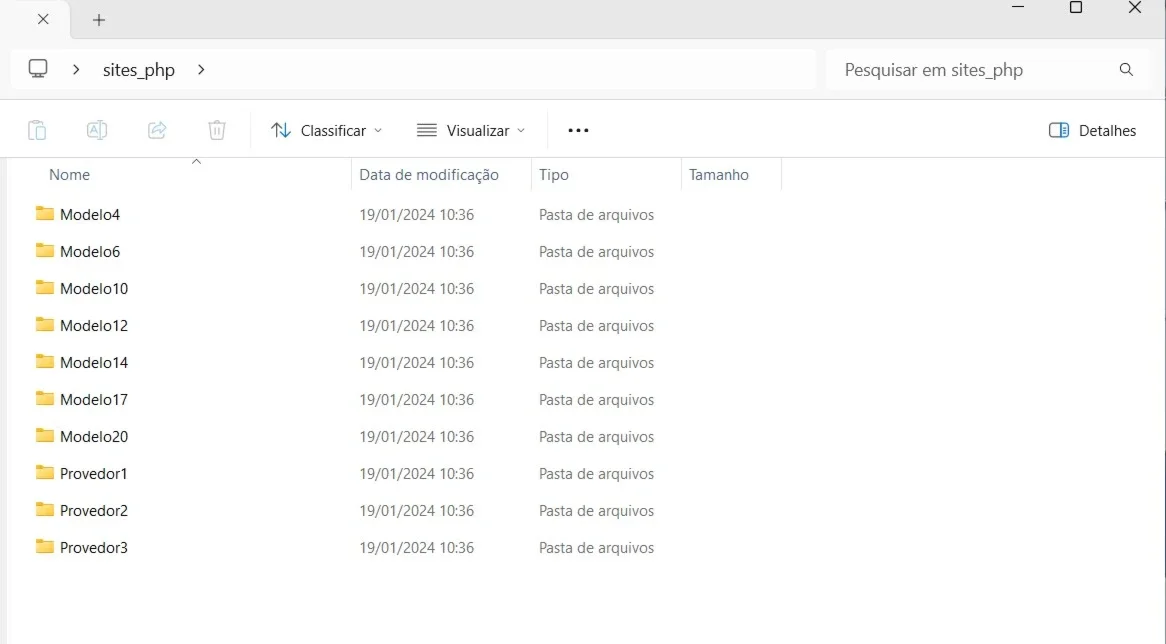Screen dimensions: 1166x644
Task: Click Pasta de arquivos type for Modelo12
Action: click(x=596, y=326)
